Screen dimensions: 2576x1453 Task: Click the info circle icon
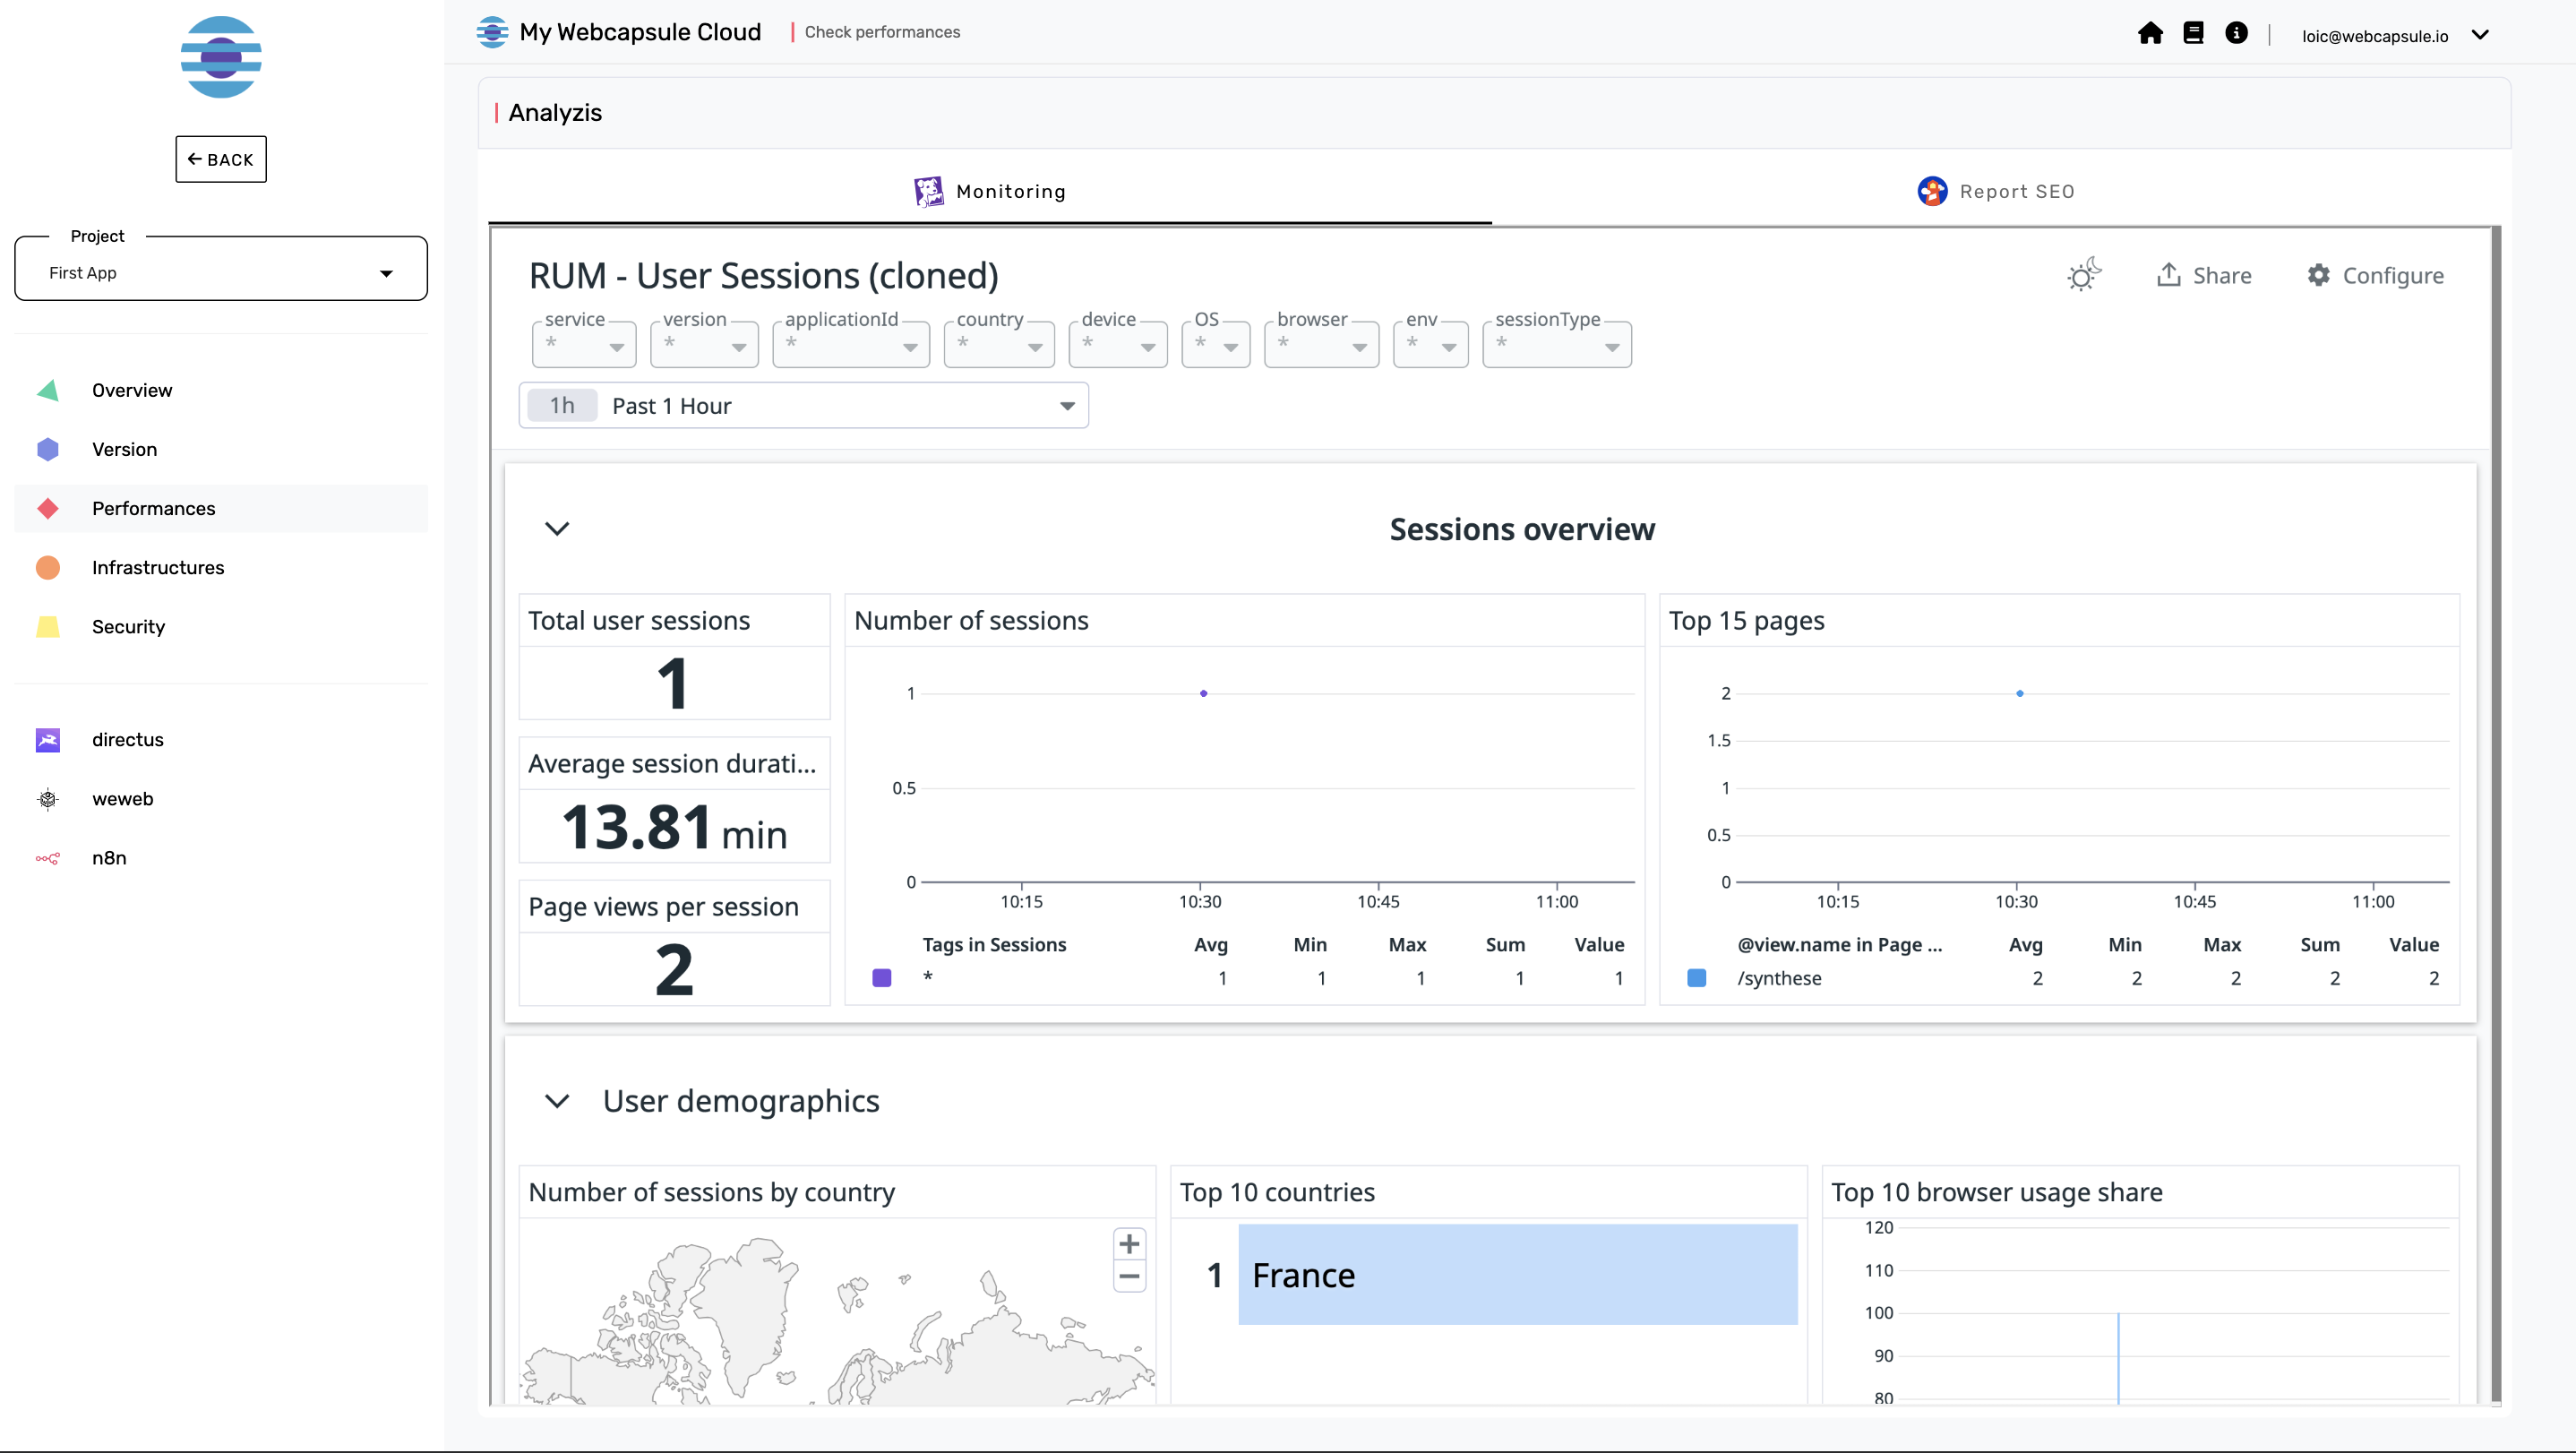[2236, 33]
